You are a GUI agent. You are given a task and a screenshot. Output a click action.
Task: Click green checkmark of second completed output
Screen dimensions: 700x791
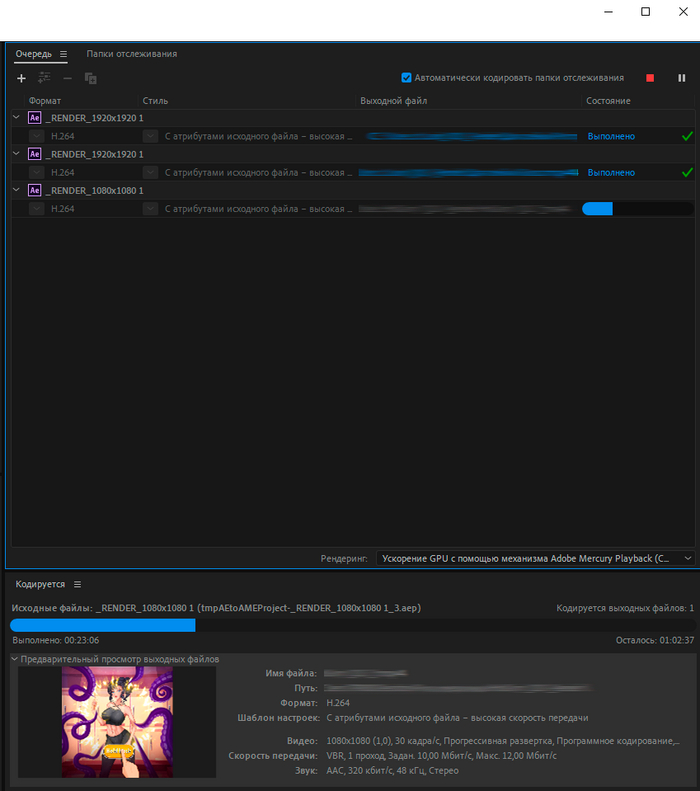(687, 173)
